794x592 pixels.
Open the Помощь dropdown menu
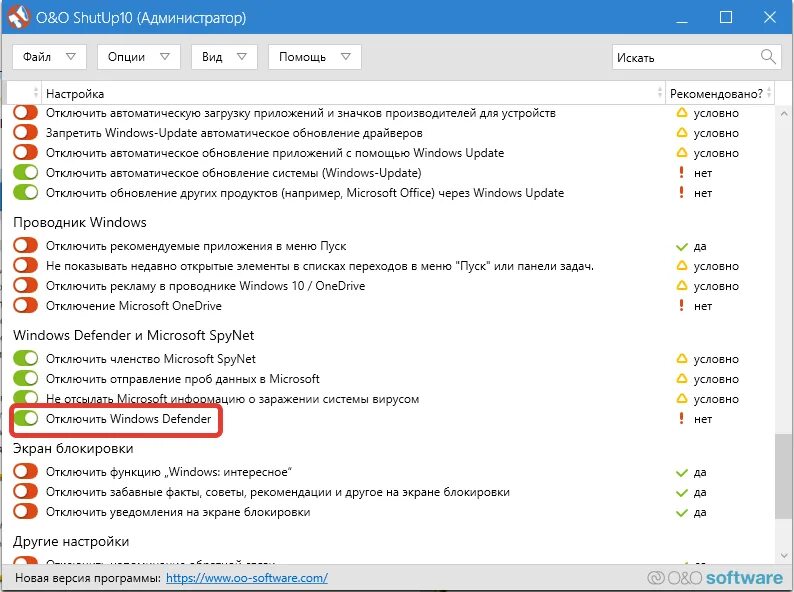click(314, 57)
